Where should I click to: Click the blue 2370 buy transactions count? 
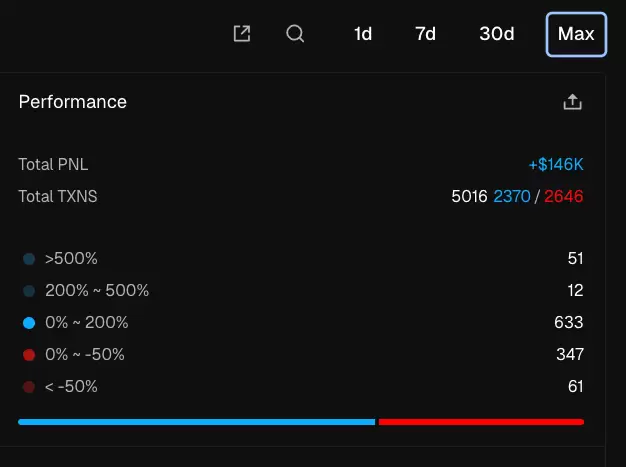coord(512,196)
